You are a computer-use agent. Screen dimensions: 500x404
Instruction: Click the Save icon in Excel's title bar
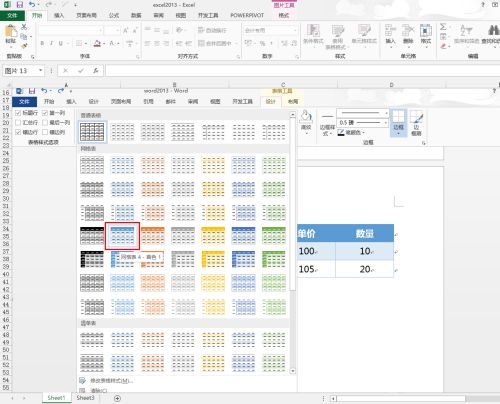[20, 5]
